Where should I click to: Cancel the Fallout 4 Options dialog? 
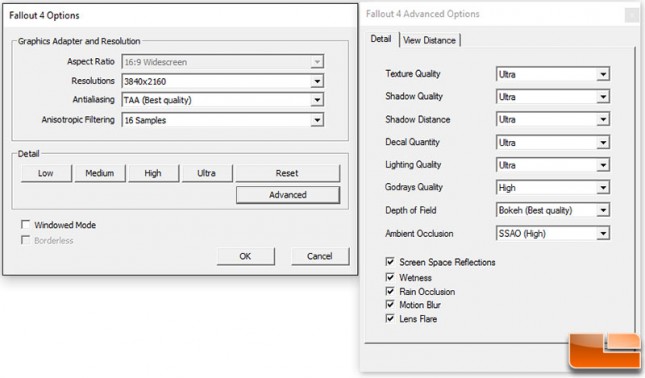tap(320, 256)
